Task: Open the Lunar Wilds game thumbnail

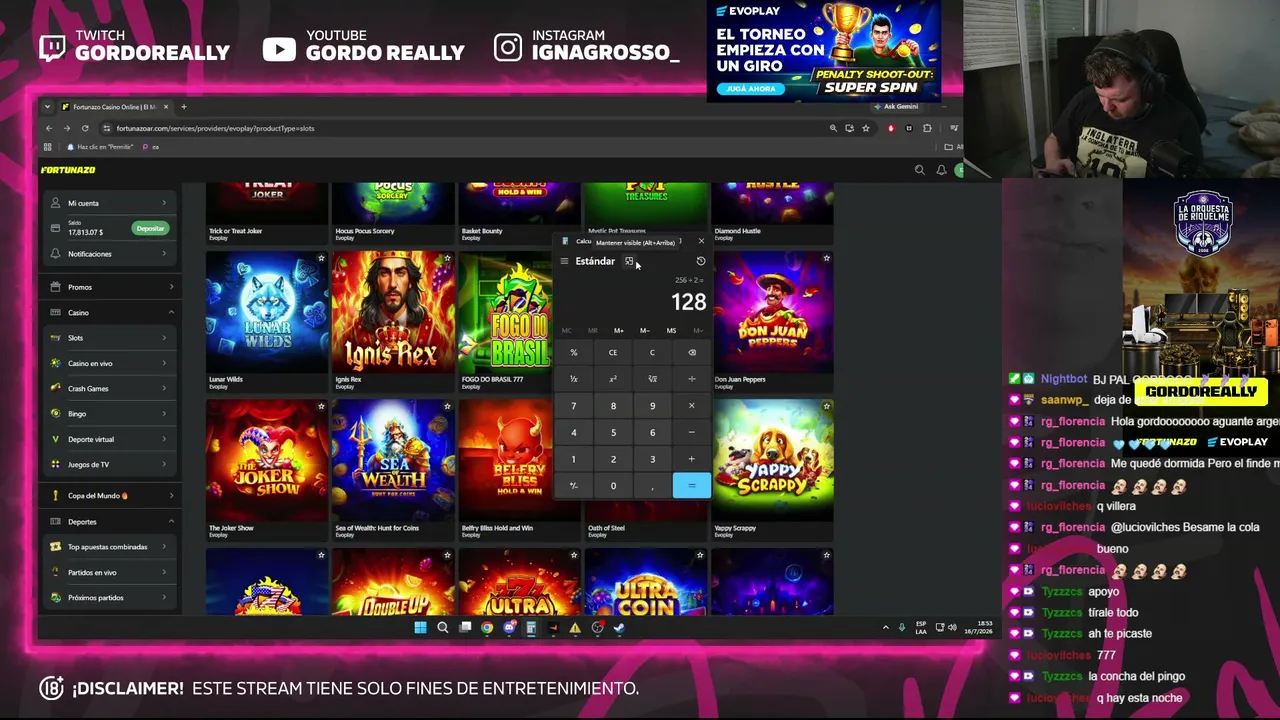Action: pyautogui.click(x=267, y=312)
